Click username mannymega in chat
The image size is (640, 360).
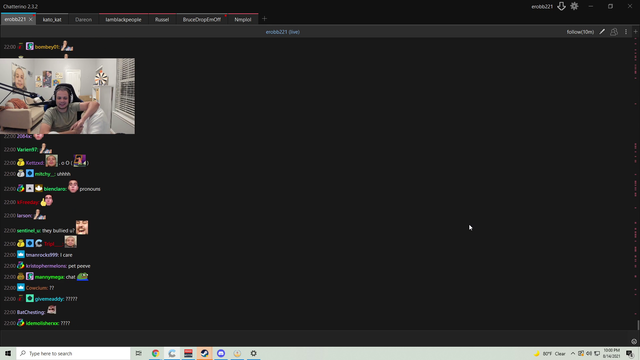tap(49, 277)
